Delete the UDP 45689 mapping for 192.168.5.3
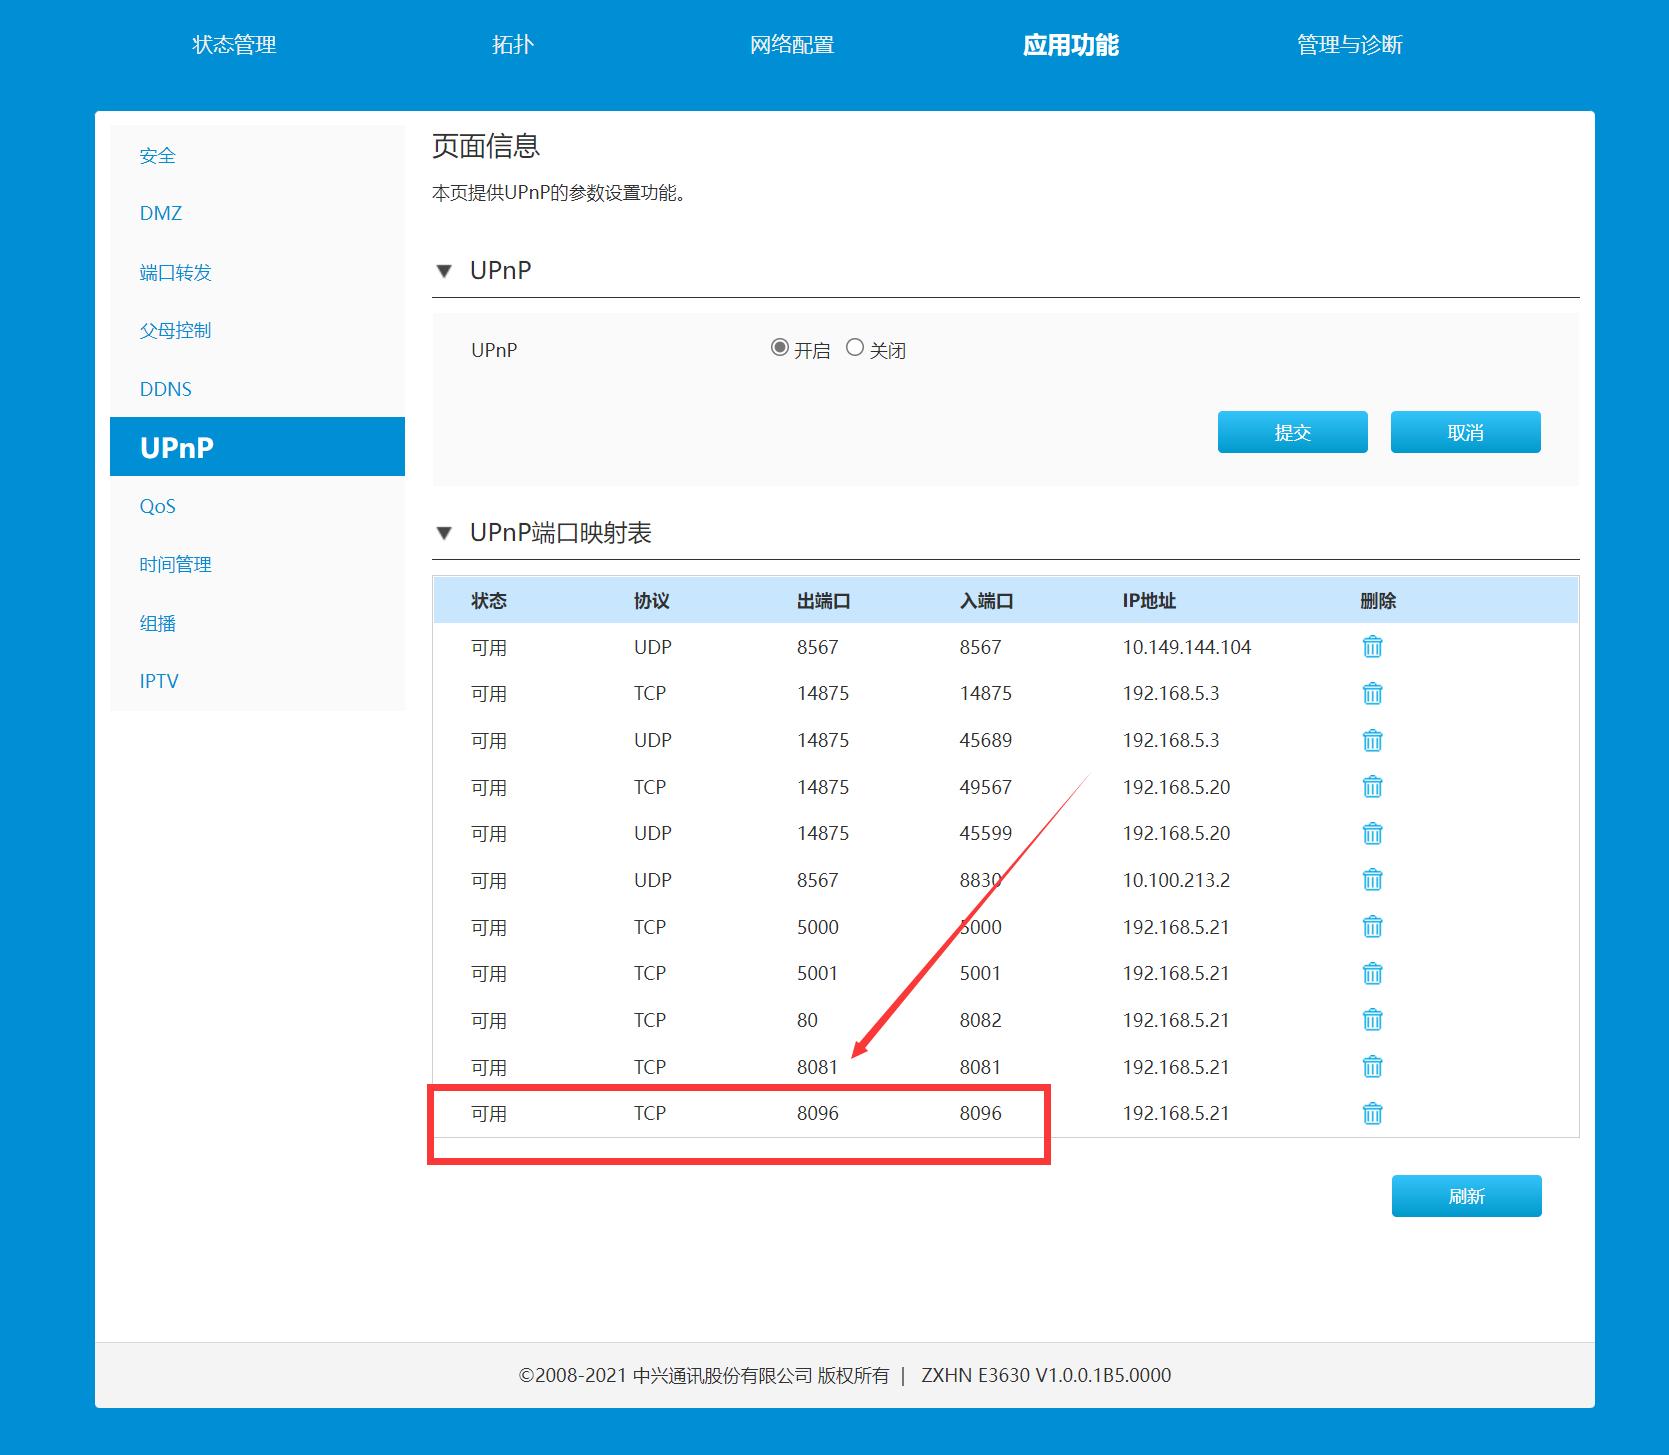 tap(1372, 740)
